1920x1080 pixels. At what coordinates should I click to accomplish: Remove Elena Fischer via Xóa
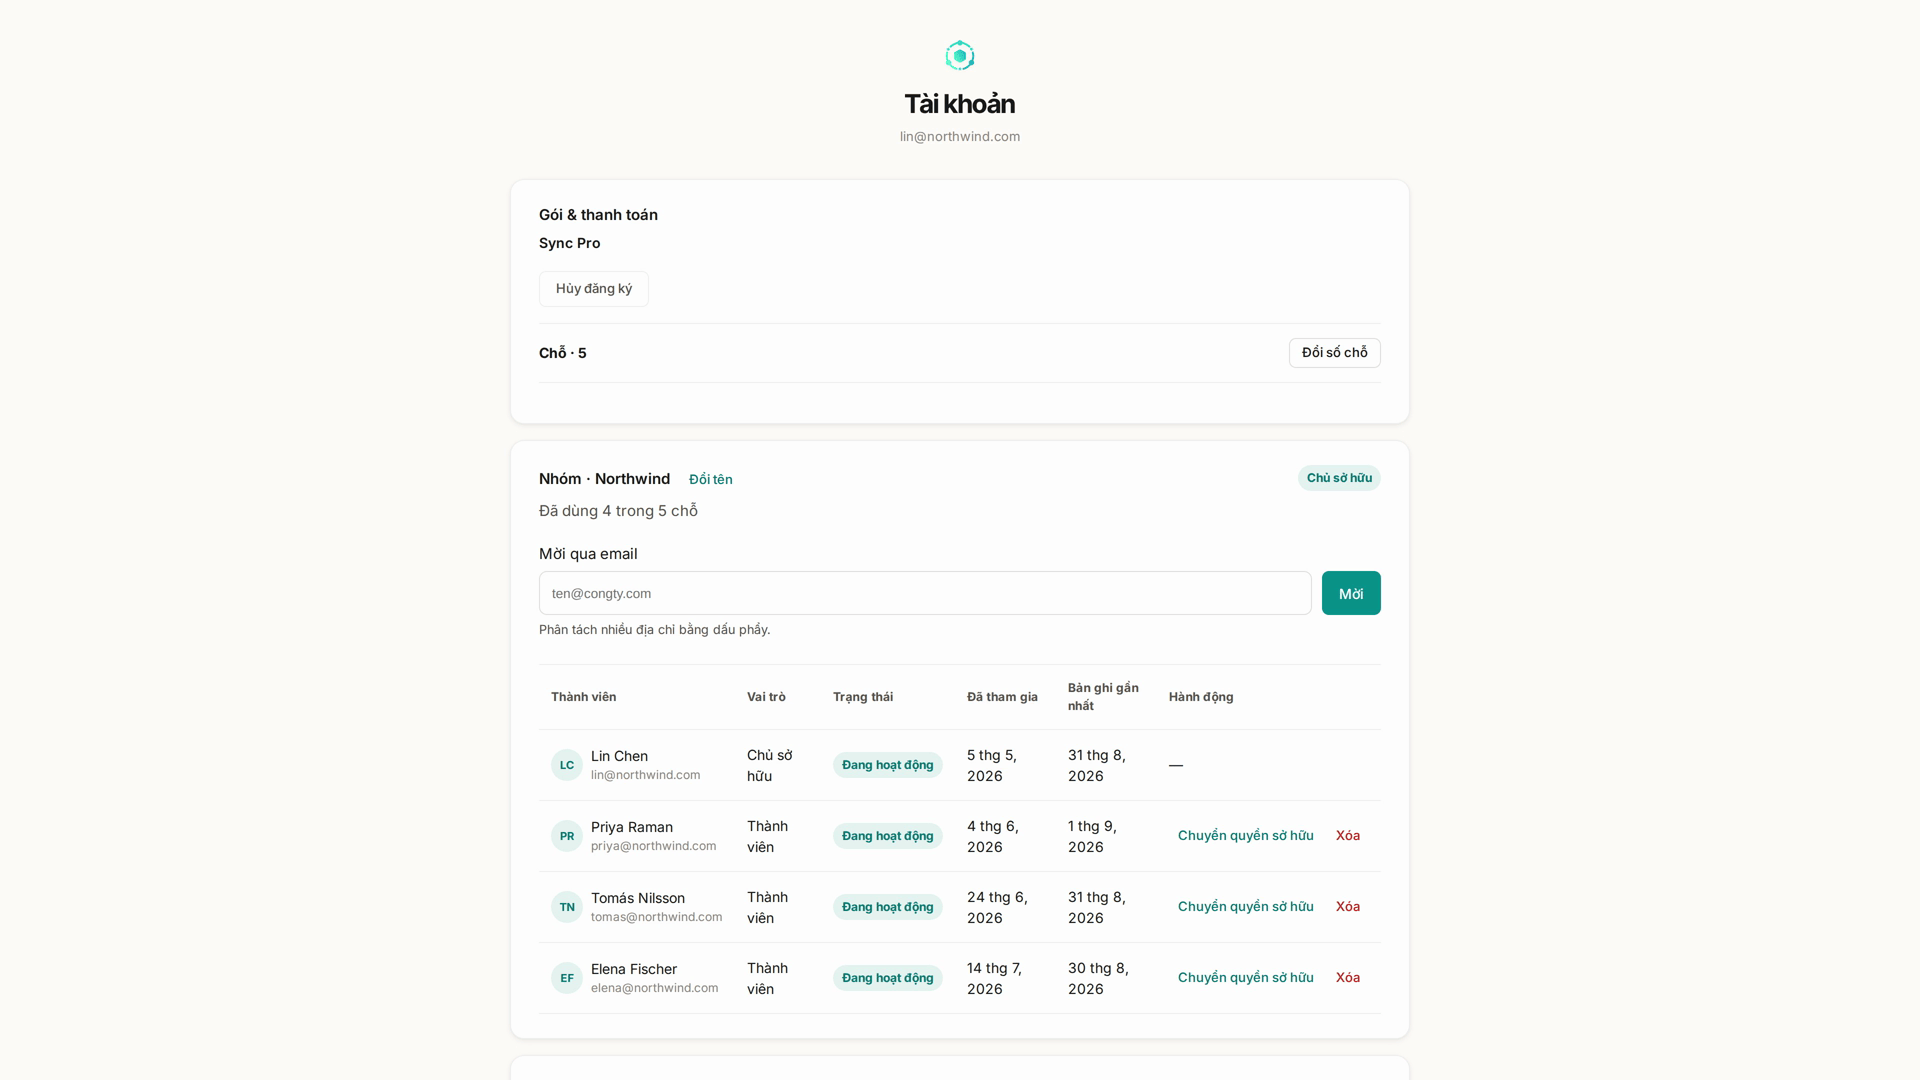tap(1348, 978)
